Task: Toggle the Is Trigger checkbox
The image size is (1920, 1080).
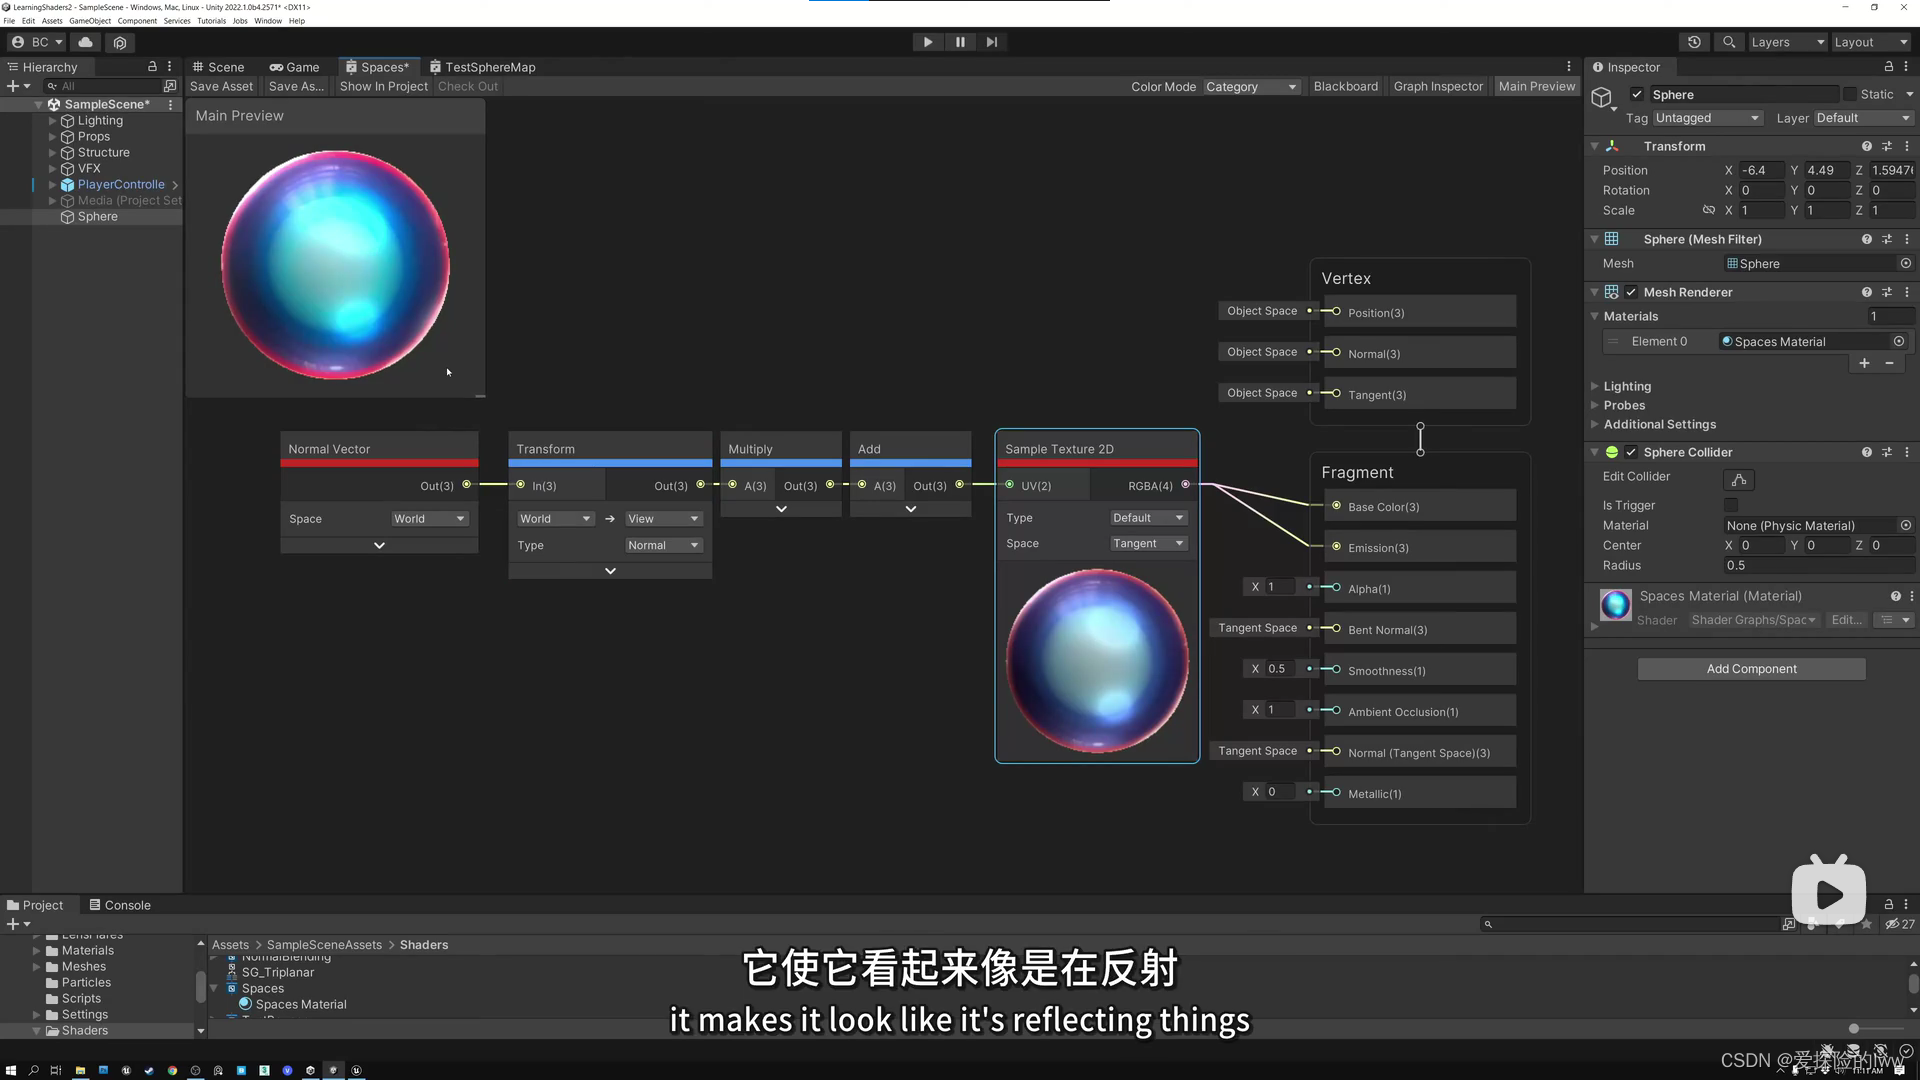Action: pos(1731,505)
